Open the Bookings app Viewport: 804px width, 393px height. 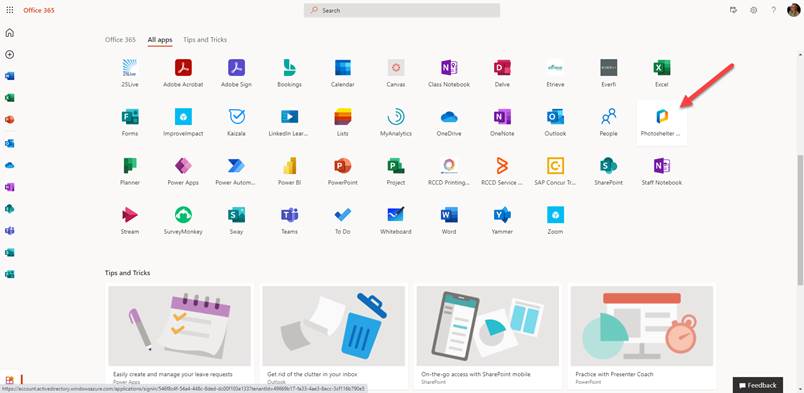point(289,73)
